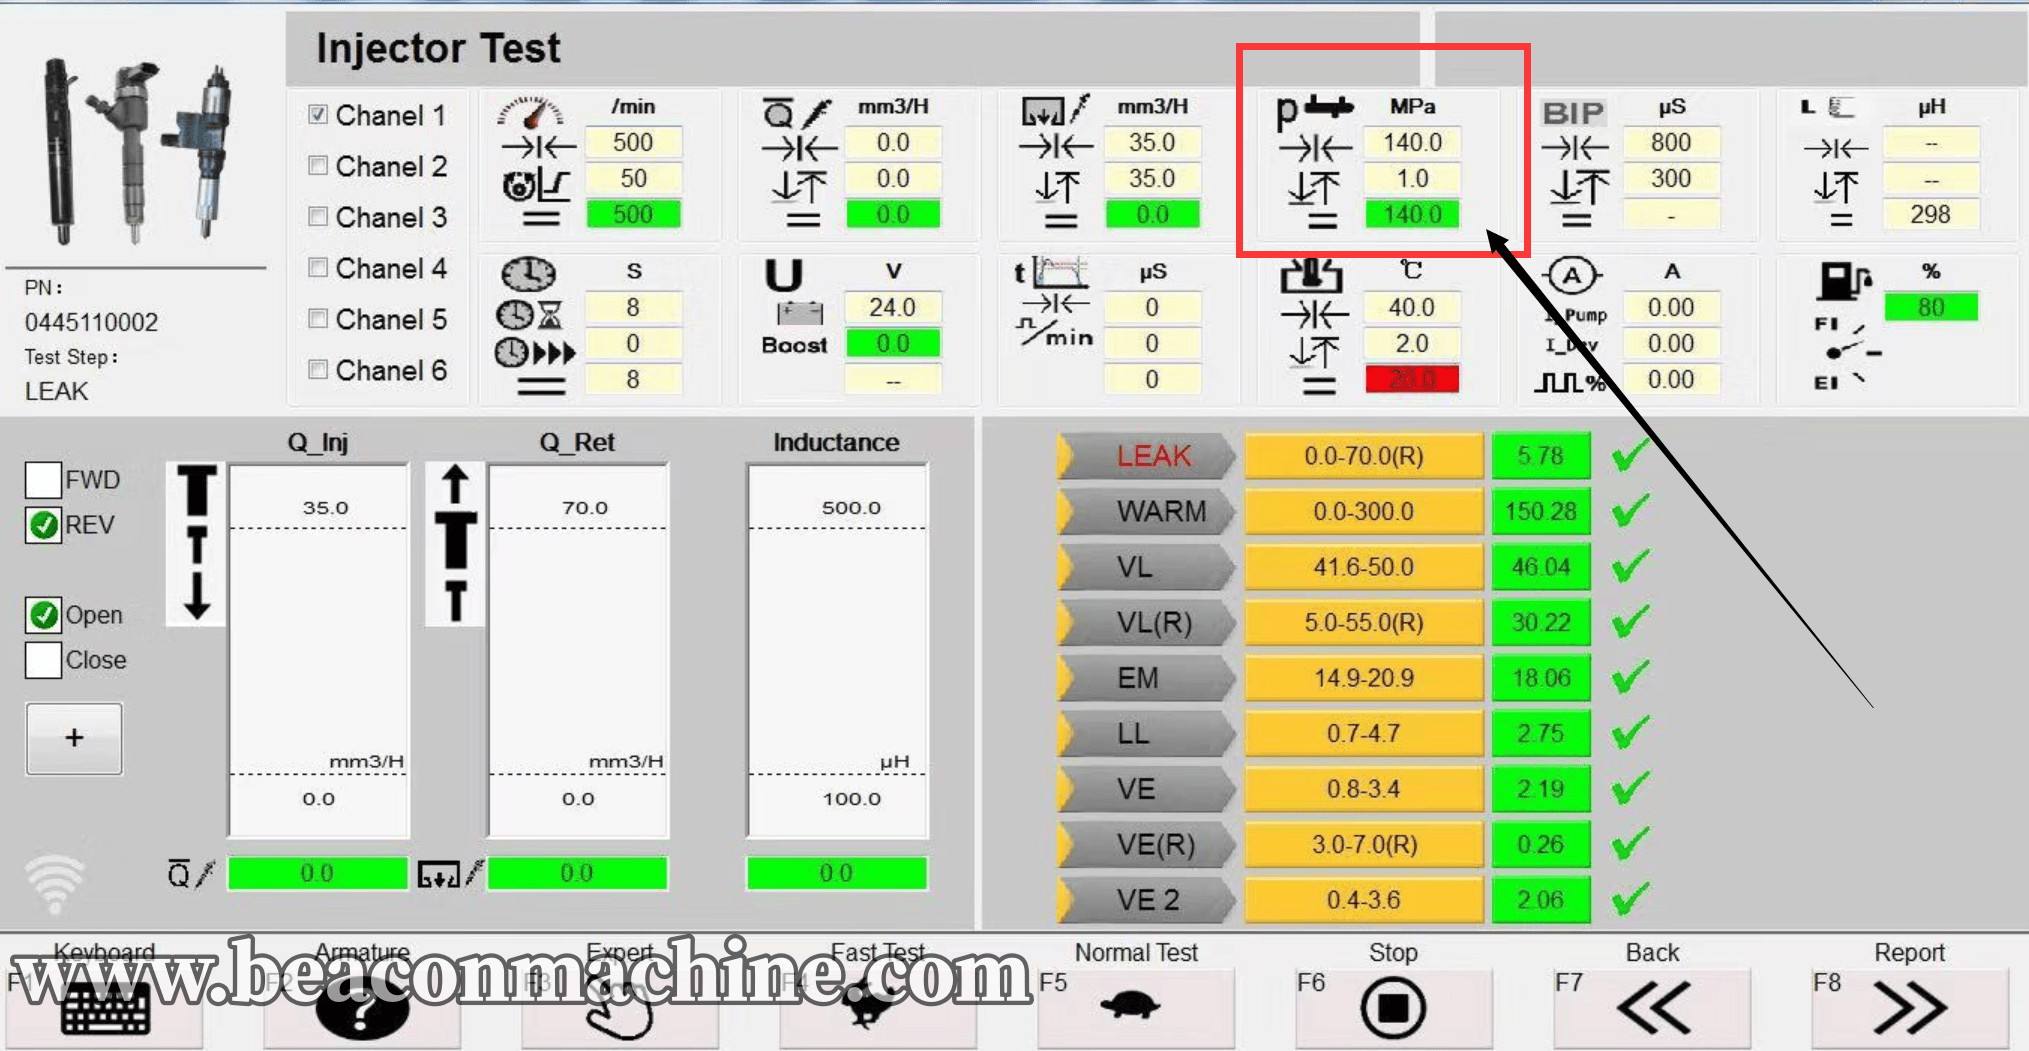Click the RPM gauge icon
The width and height of the screenshot is (2029, 1051).
530,112
